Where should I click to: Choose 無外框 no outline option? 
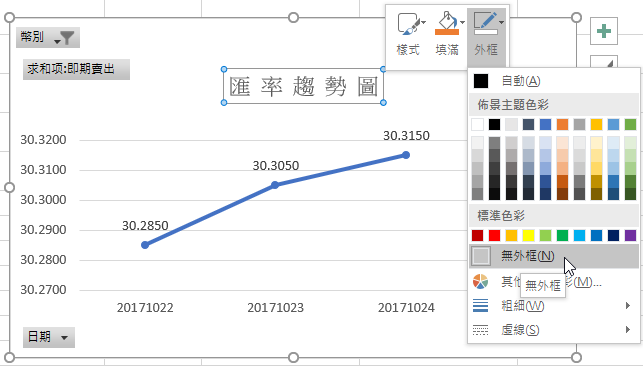(554, 256)
